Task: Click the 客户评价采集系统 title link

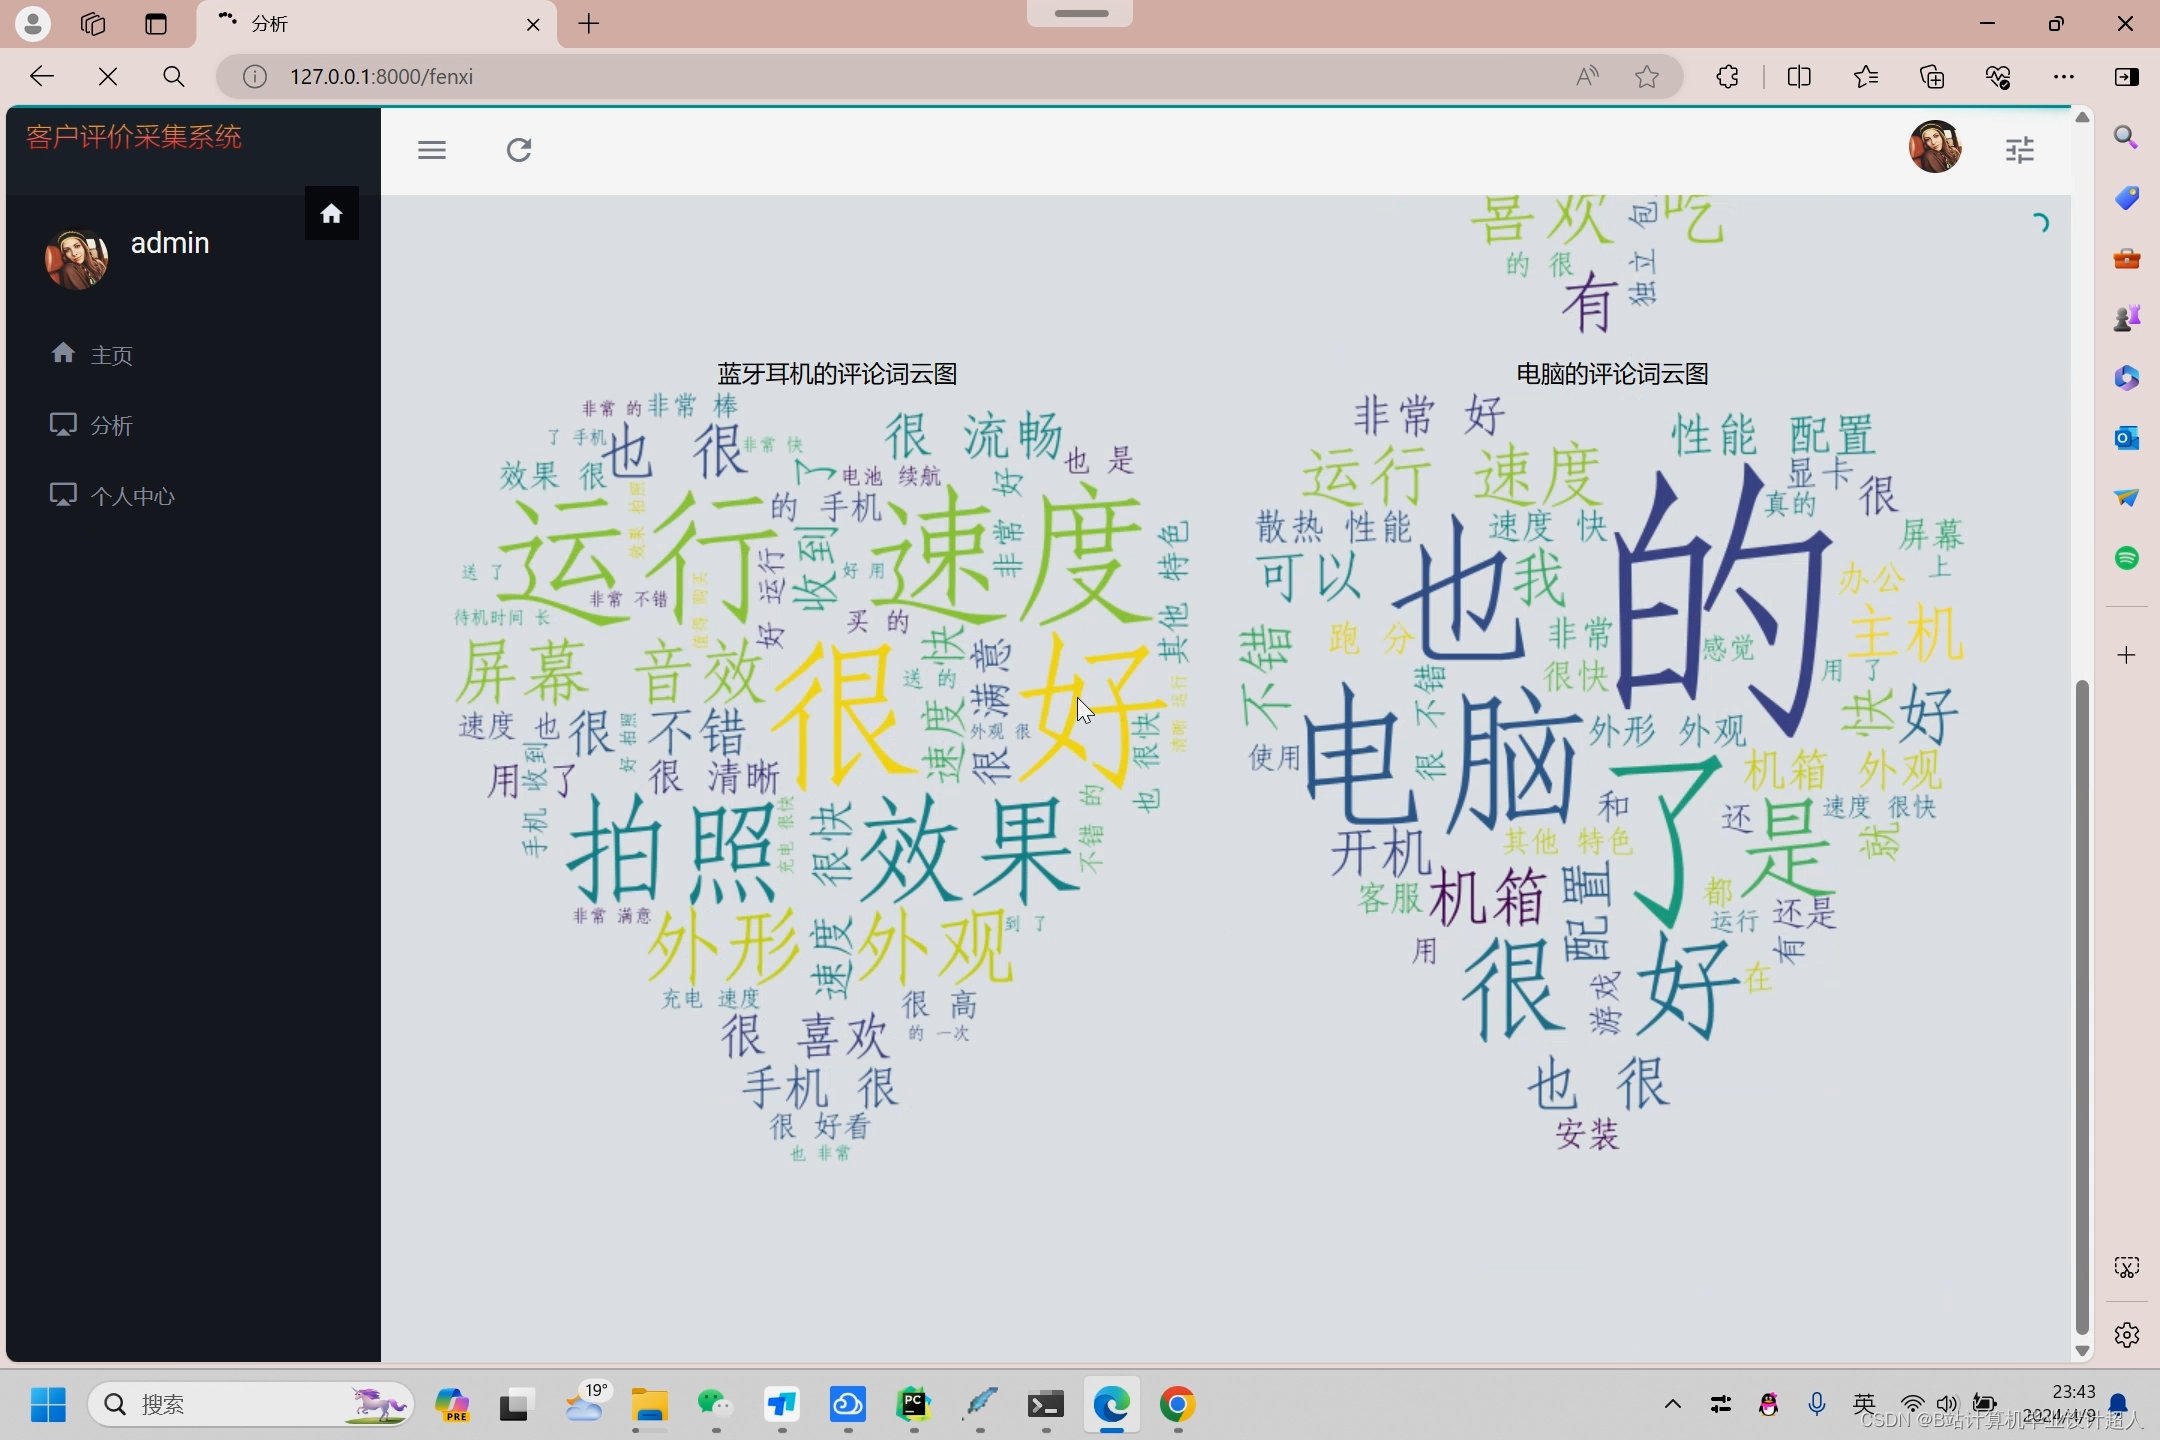Action: (x=134, y=137)
